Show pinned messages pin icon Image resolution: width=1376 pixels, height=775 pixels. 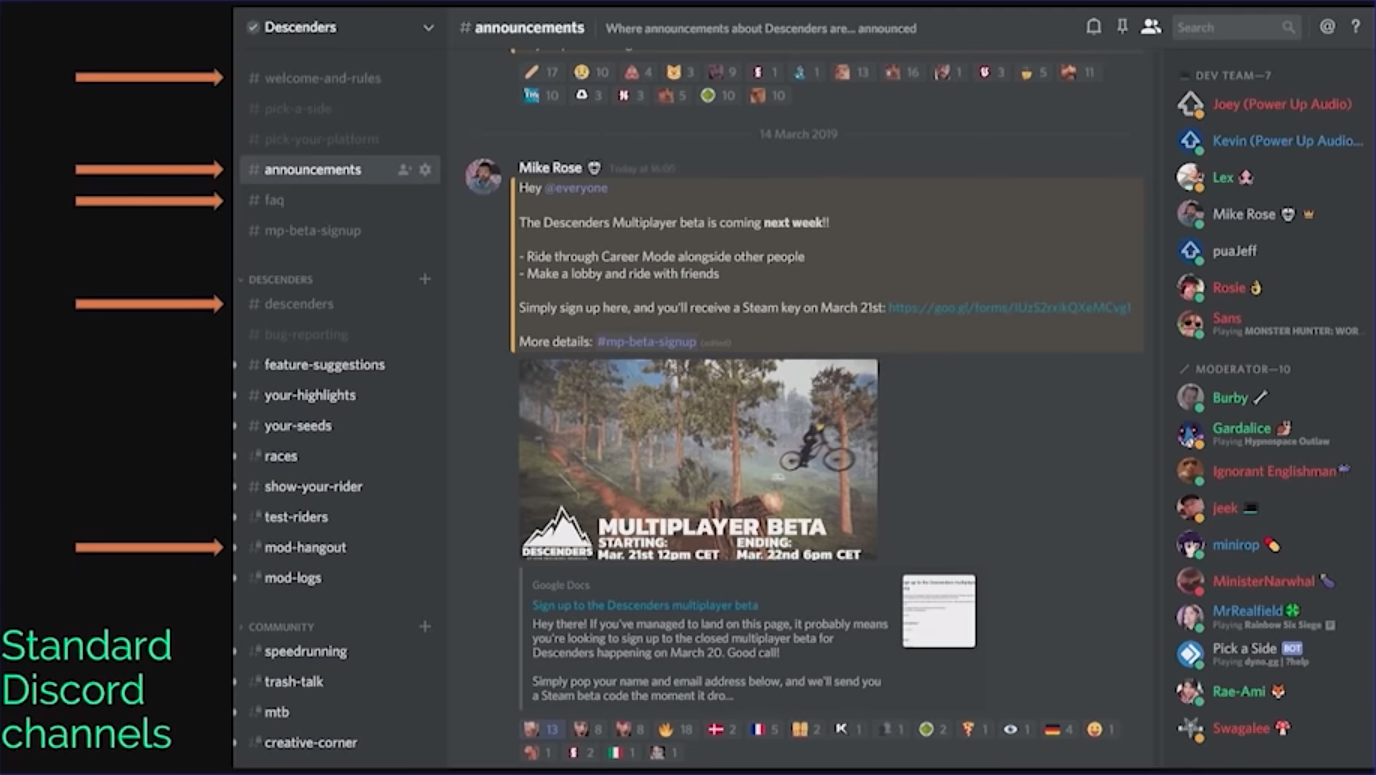[x=1122, y=27]
